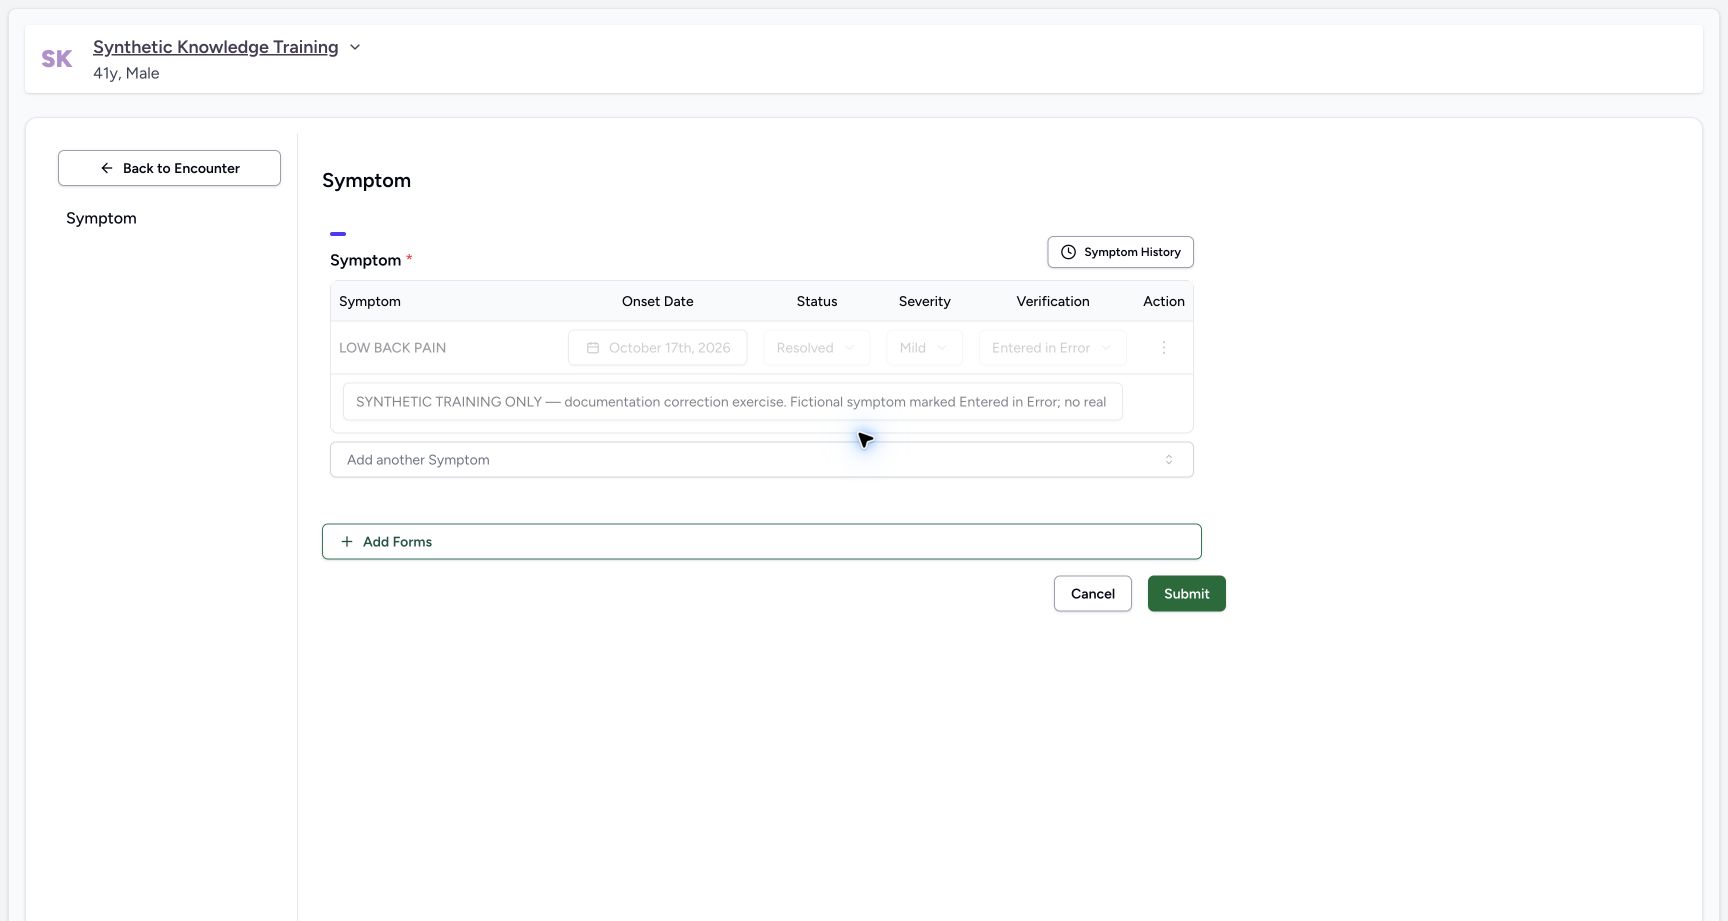Click the Severity column header
The image size is (1728, 921).
(924, 301)
